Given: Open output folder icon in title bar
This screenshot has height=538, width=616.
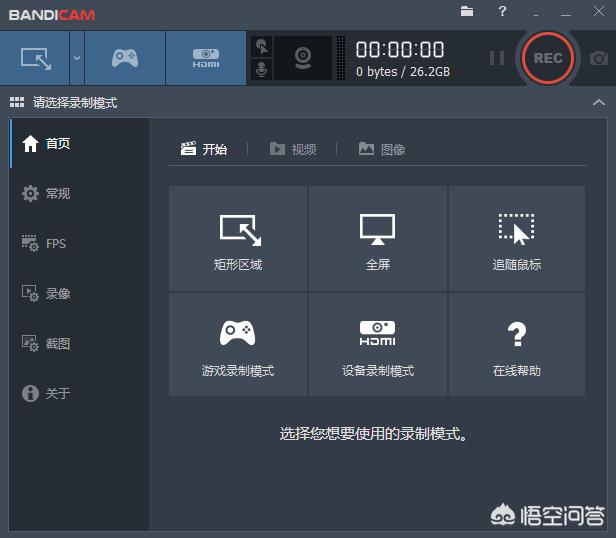Looking at the screenshot, I should pyautogui.click(x=467, y=11).
